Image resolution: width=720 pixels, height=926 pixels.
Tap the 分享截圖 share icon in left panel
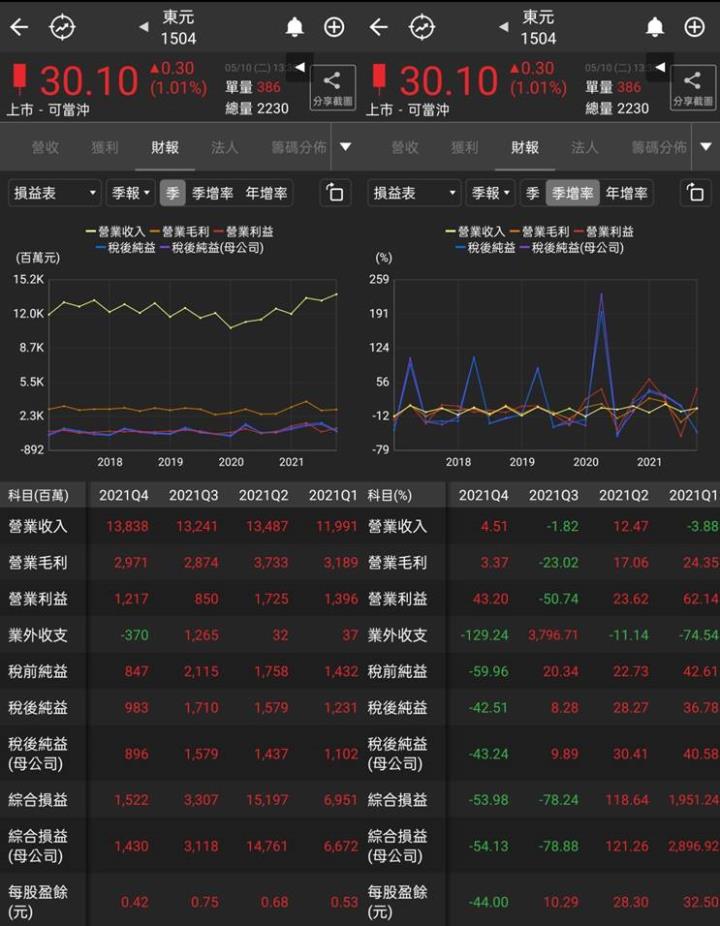click(x=333, y=87)
